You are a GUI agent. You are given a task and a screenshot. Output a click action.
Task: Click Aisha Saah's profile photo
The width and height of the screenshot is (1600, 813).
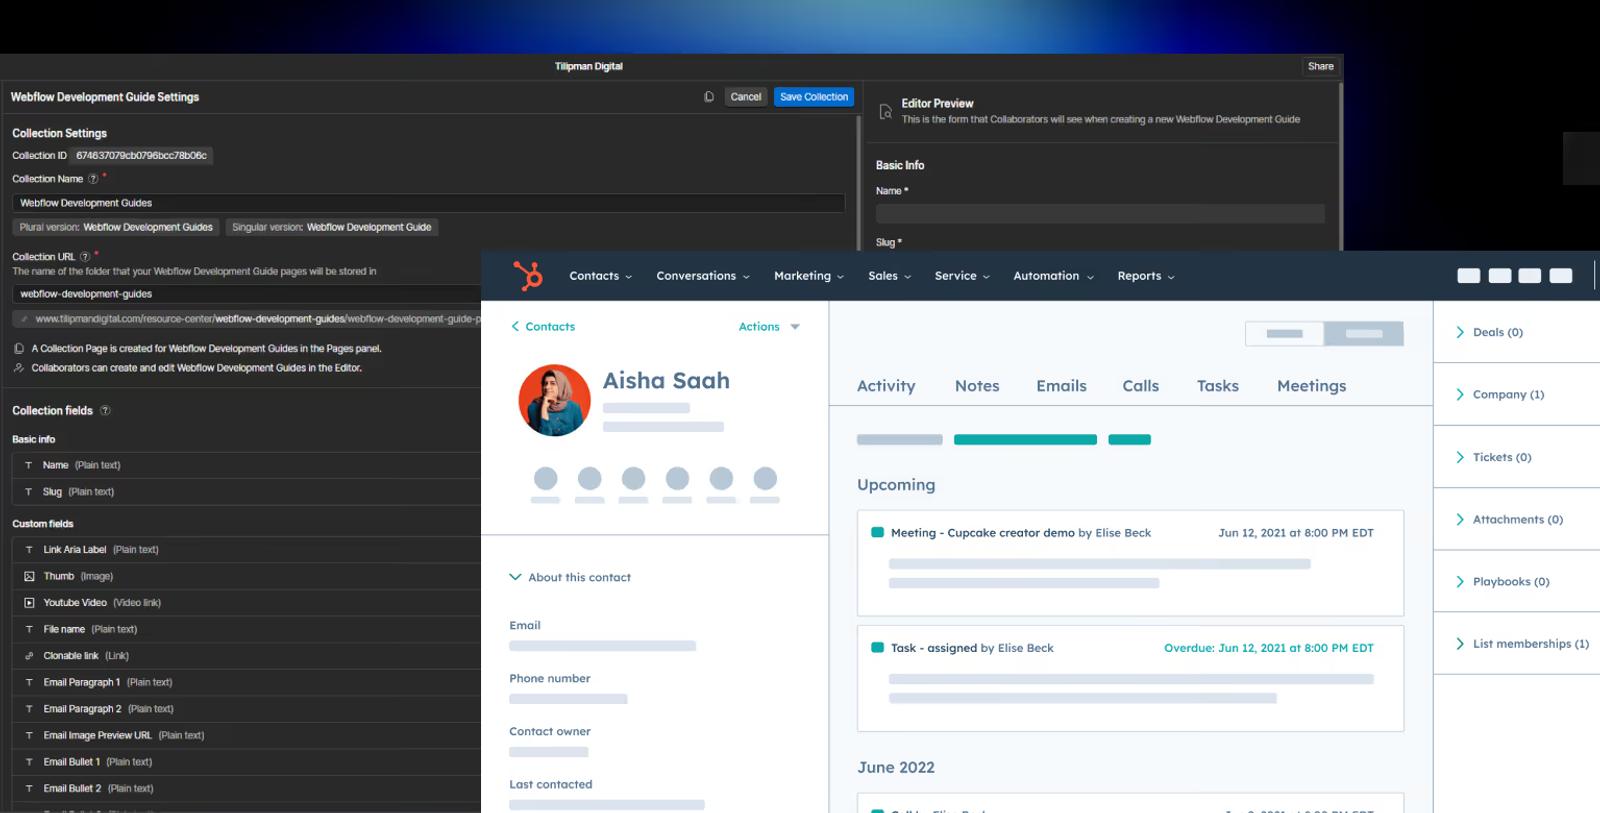(x=554, y=400)
